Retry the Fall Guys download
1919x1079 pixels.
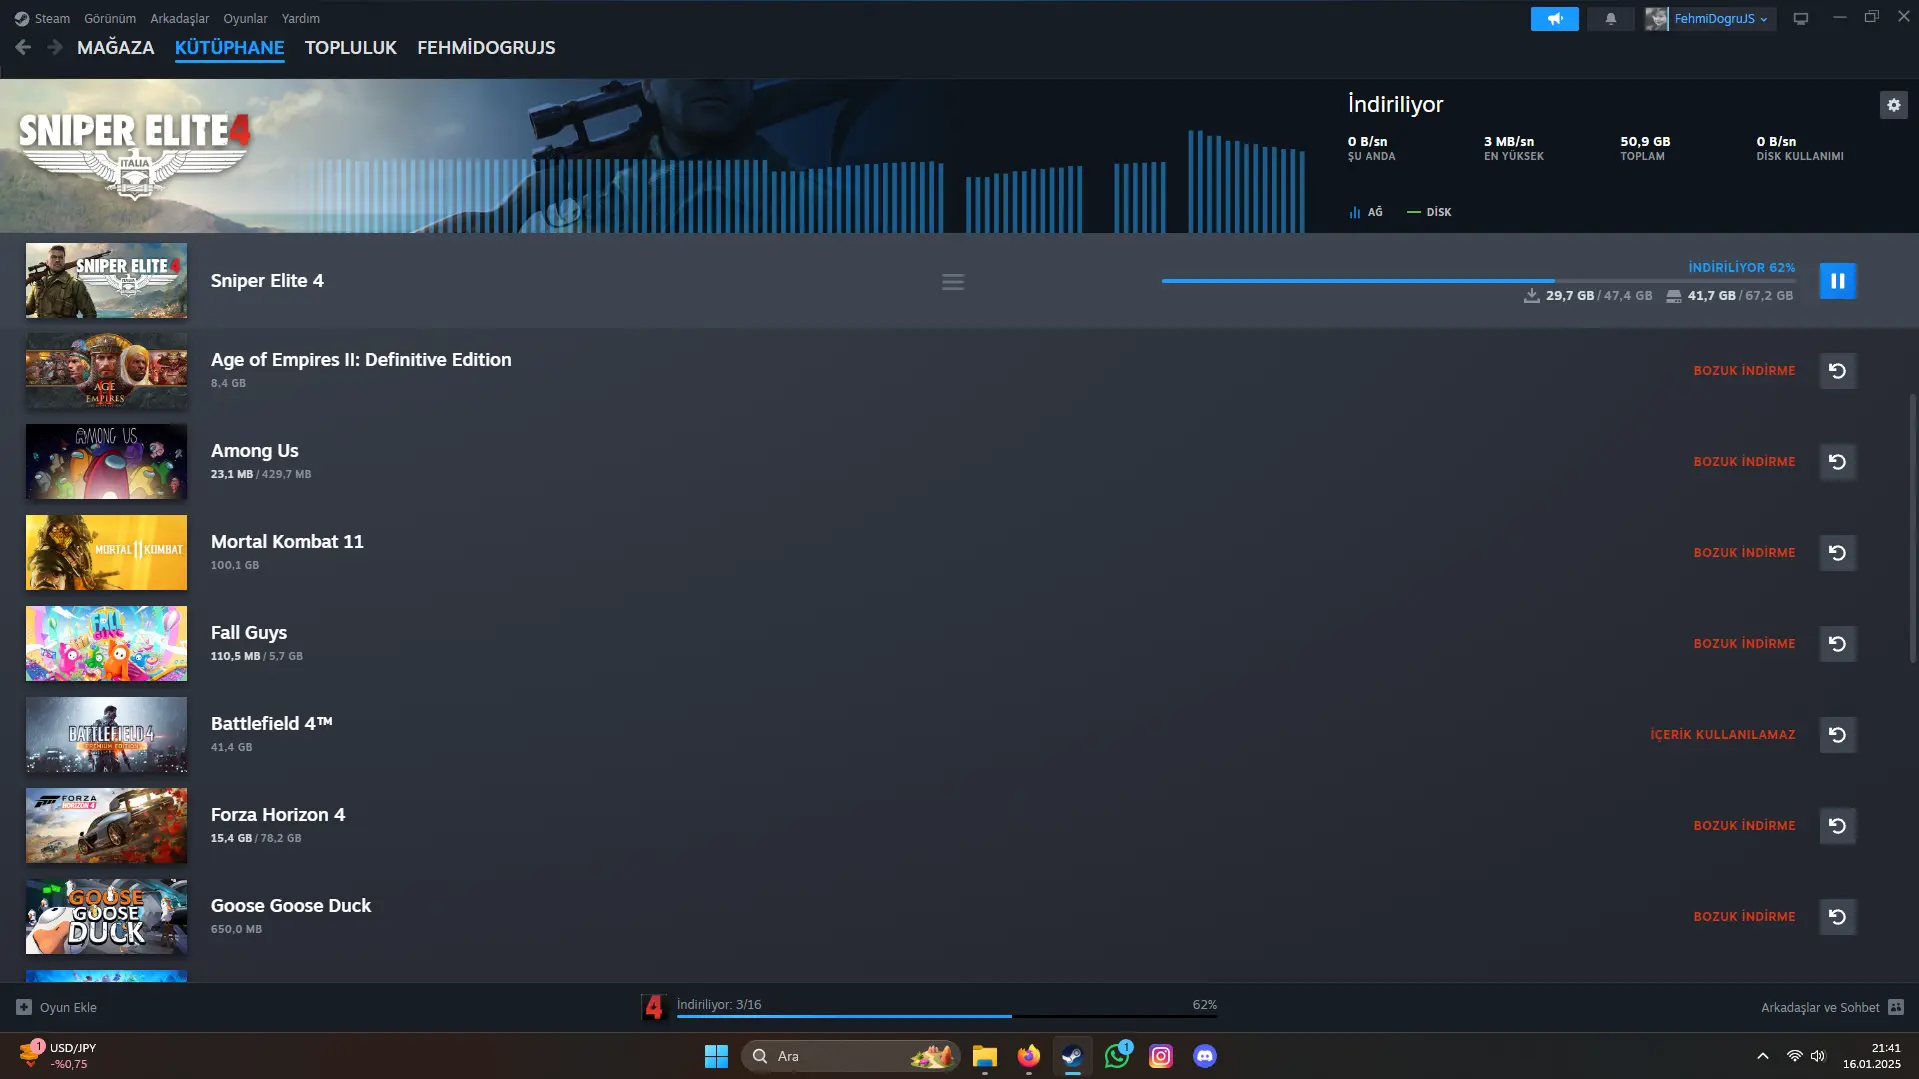coord(1837,644)
